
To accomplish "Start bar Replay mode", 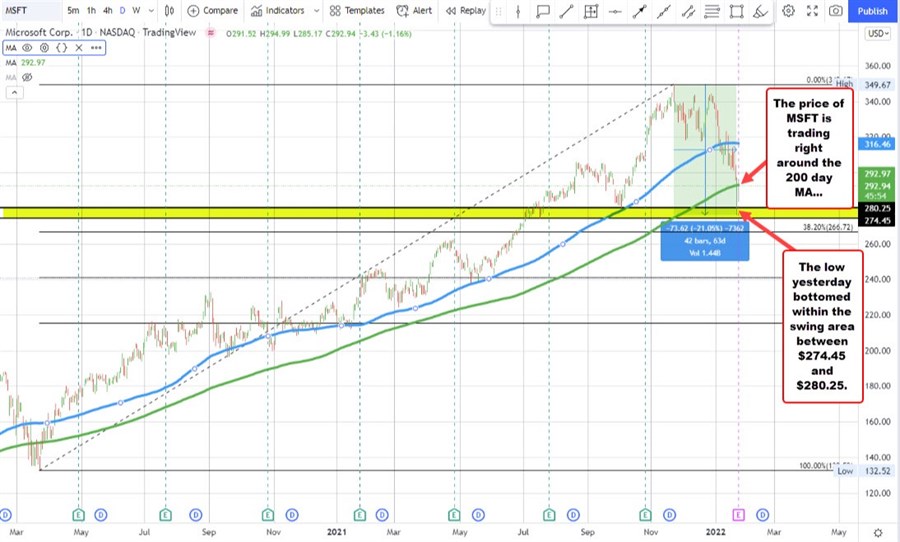I will tap(465, 11).
